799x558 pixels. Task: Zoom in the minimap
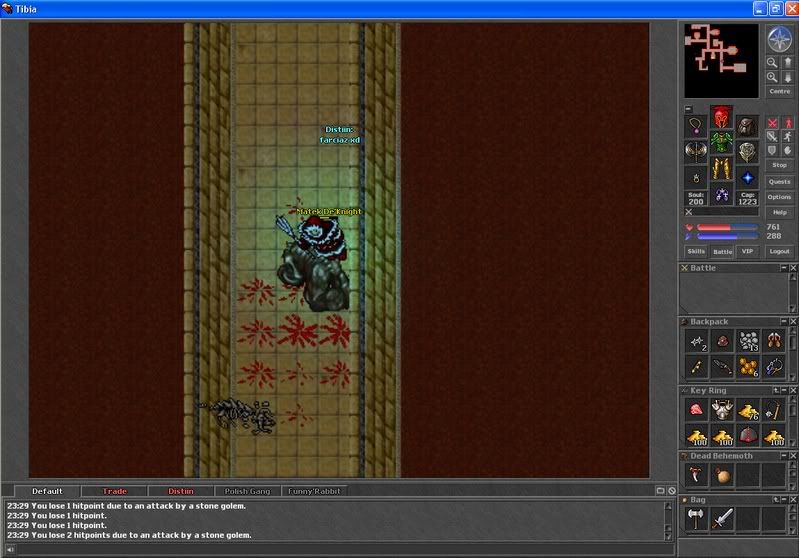click(x=773, y=77)
